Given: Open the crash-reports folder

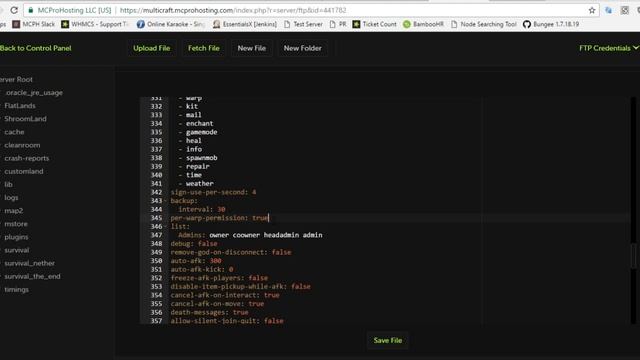Looking at the screenshot, I should click(x=27, y=158).
